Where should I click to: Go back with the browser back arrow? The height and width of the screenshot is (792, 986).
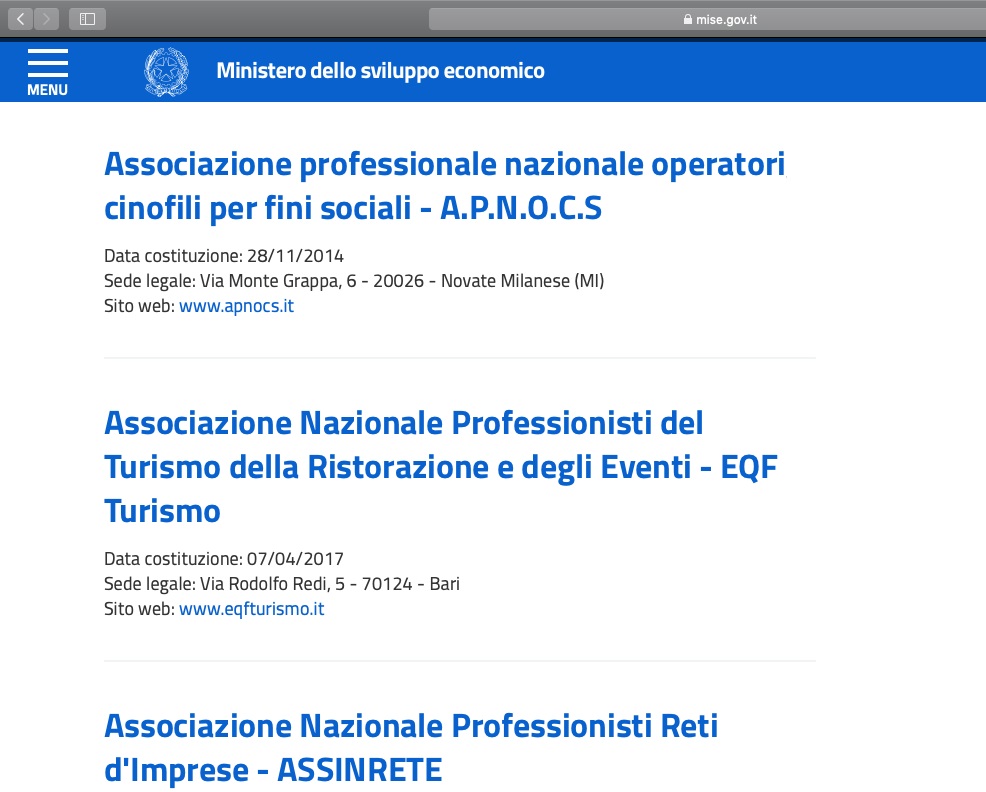click(x=21, y=19)
